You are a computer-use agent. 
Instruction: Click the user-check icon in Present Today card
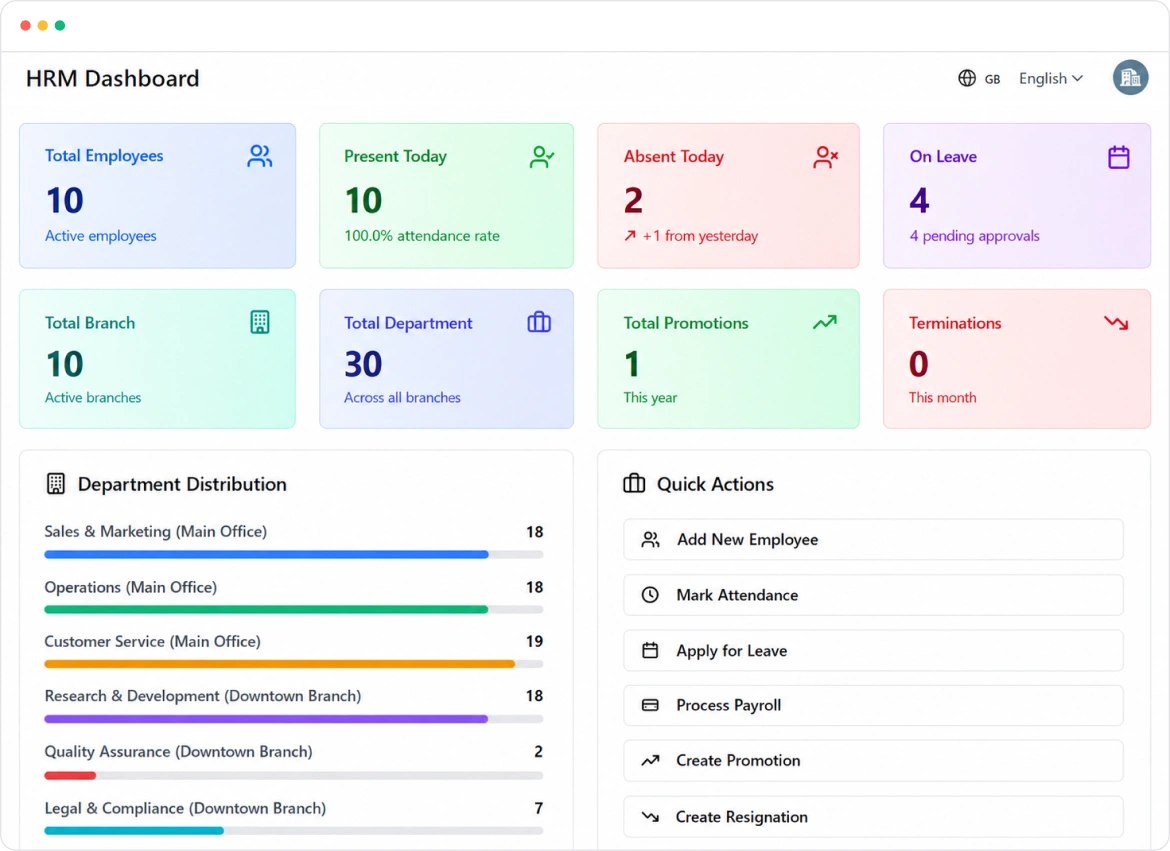pos(542,157)
